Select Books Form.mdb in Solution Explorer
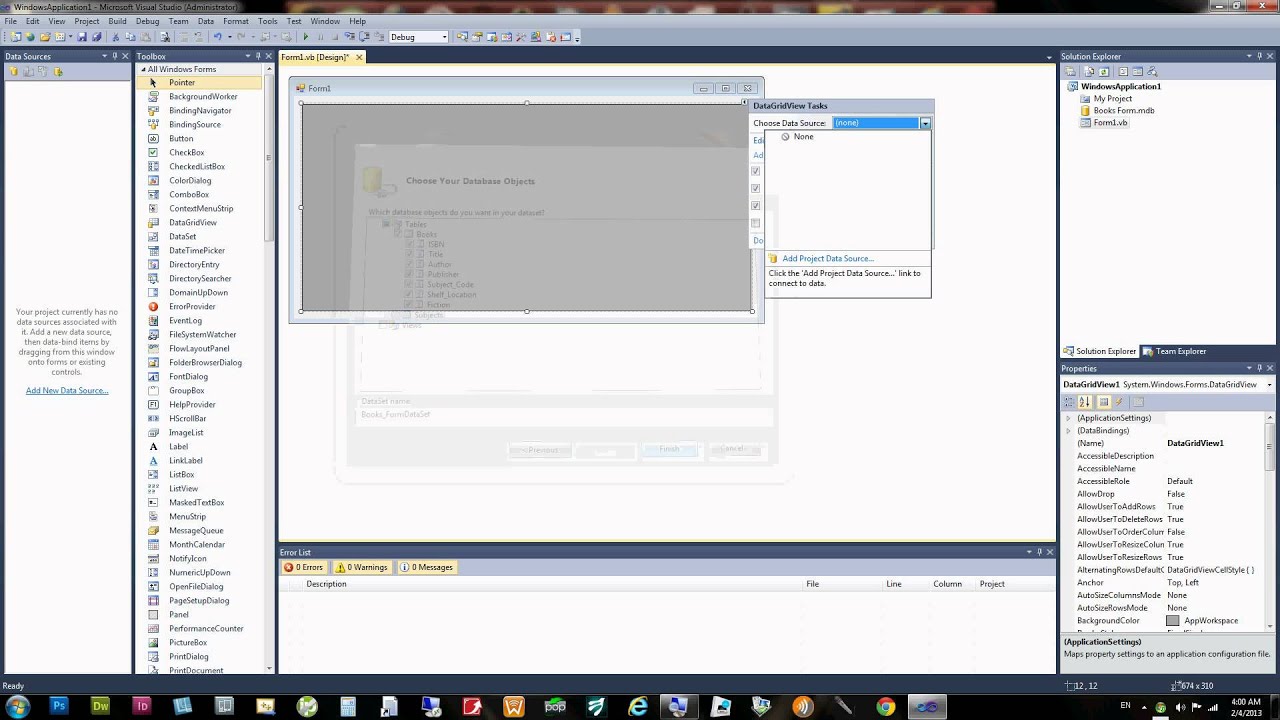Screen dimensions: 1280x720 click(1123, 111)
